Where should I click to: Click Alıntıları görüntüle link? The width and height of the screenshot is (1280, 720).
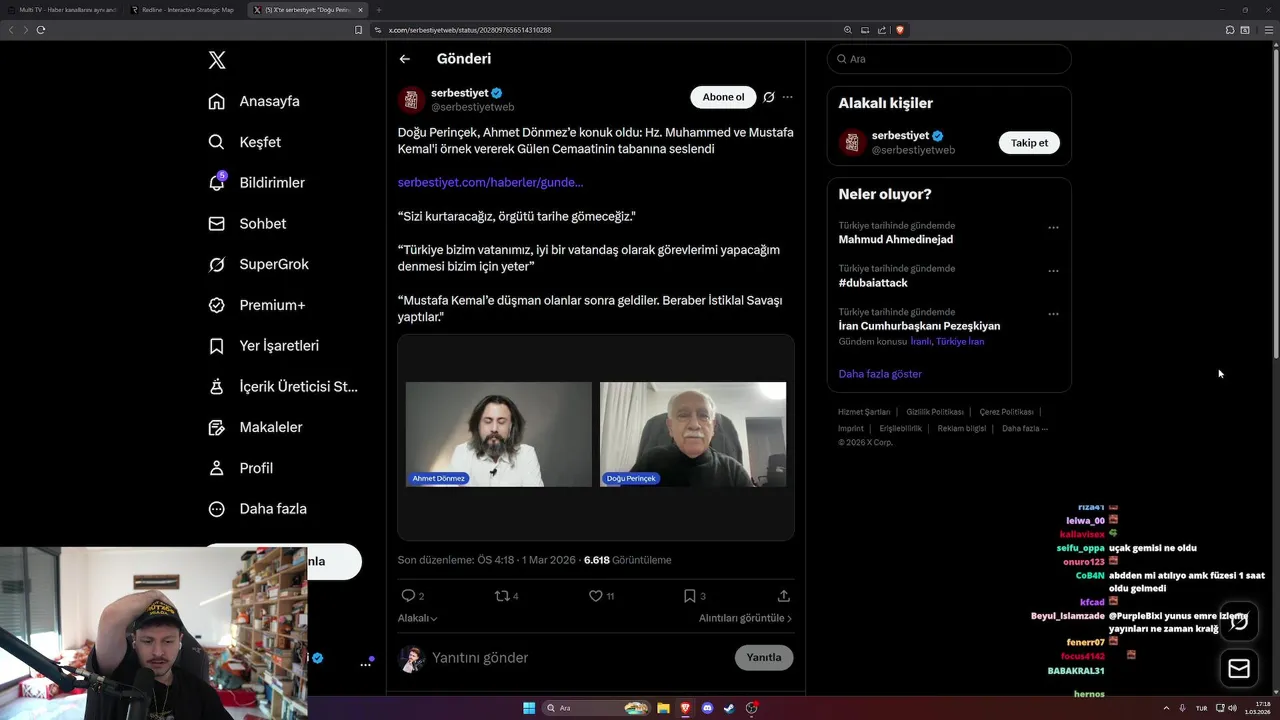pos(745,618)
